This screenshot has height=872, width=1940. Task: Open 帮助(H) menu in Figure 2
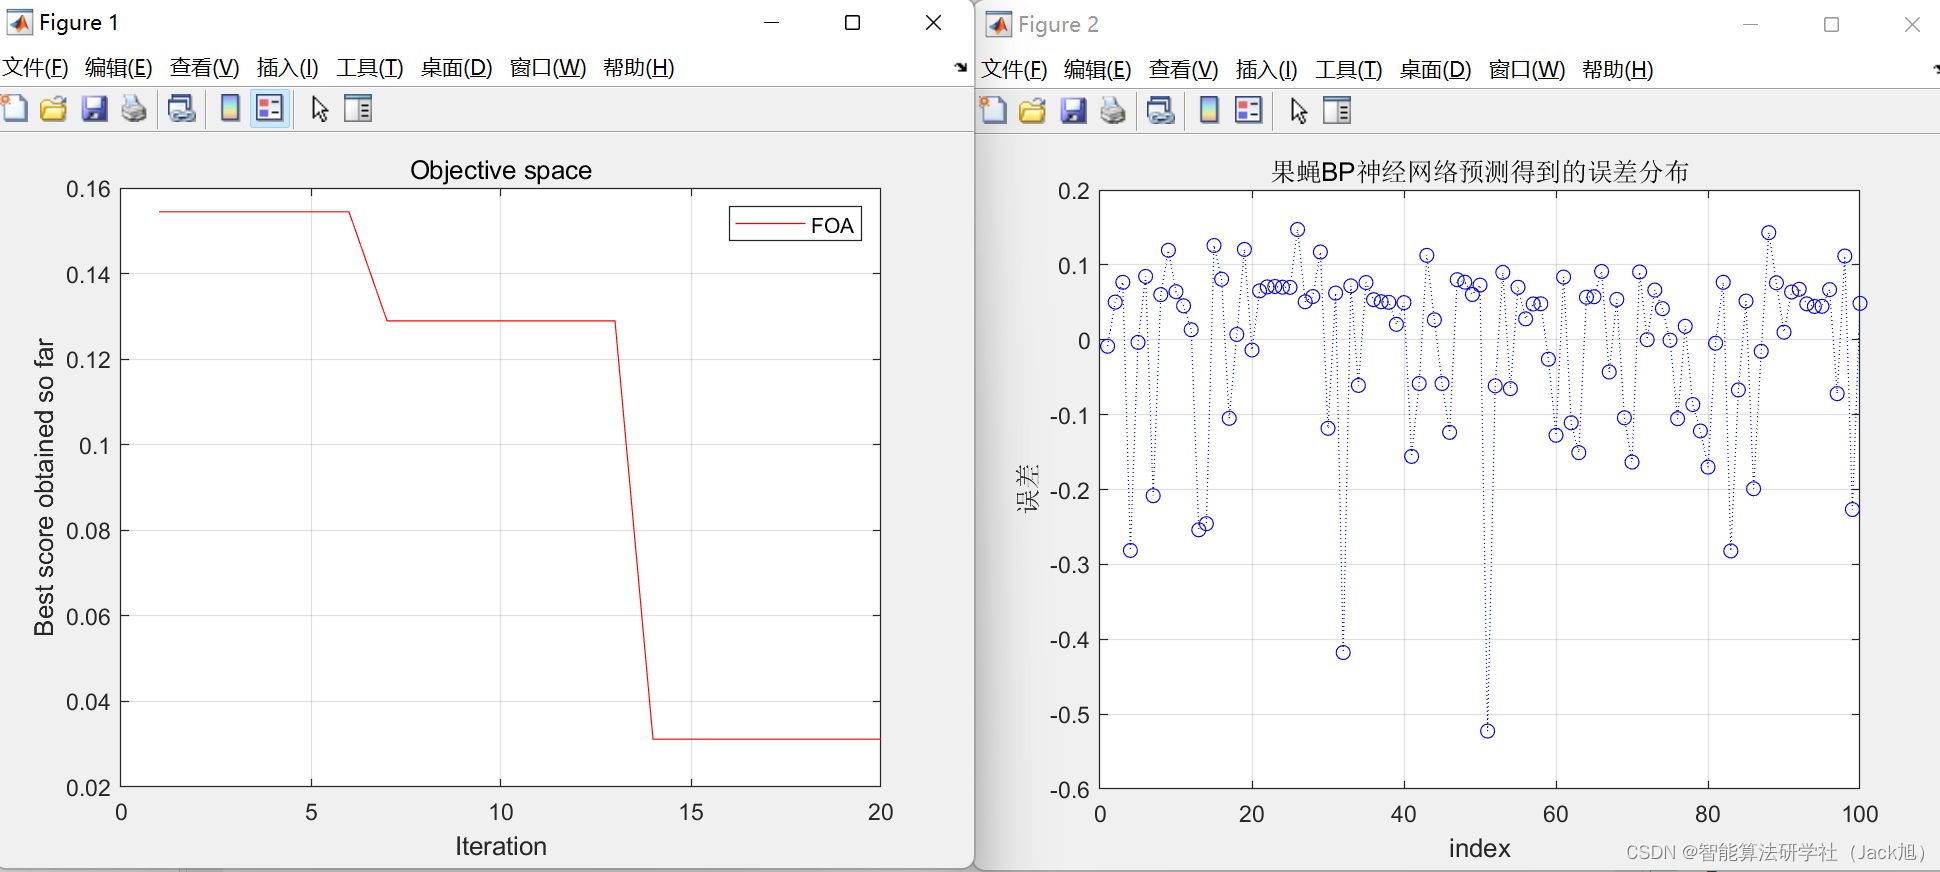1618,69
